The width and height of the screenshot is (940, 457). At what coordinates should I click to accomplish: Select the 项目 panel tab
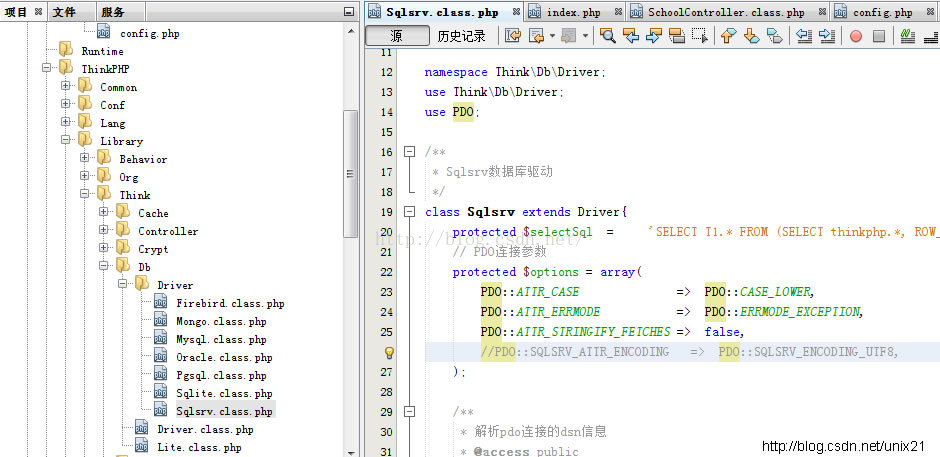click(16, 11)
